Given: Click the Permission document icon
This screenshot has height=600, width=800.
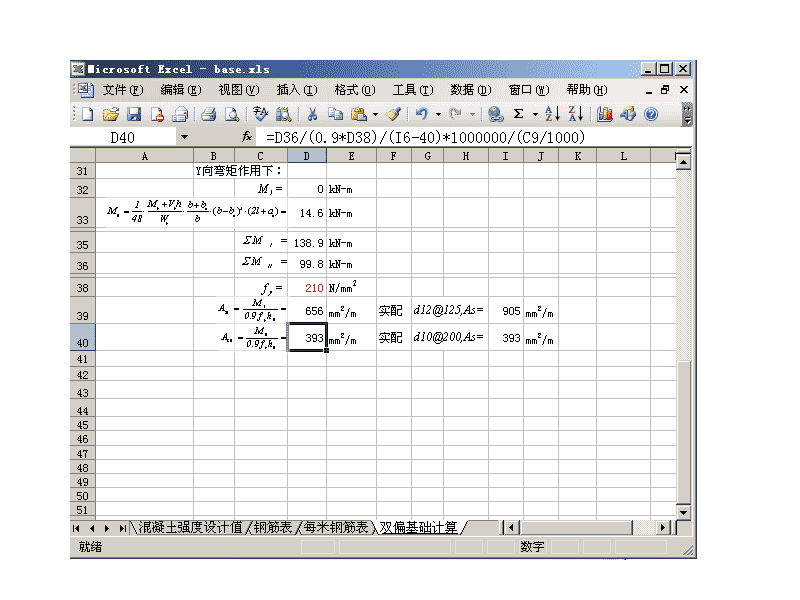Looking at the screenshot, I should coord(157,114).
